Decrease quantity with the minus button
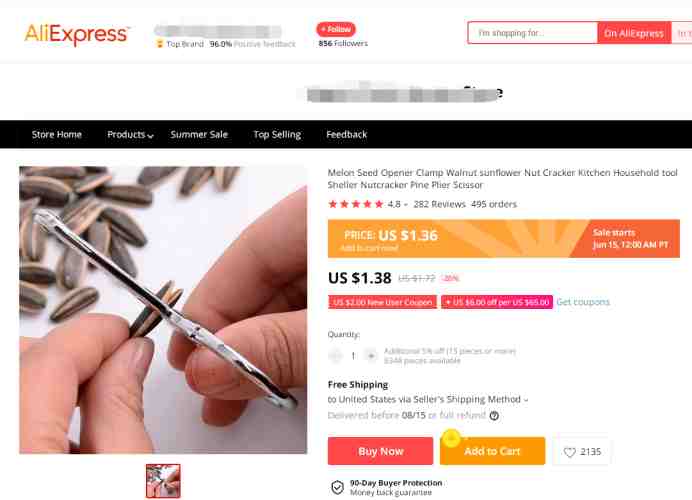 335,356
